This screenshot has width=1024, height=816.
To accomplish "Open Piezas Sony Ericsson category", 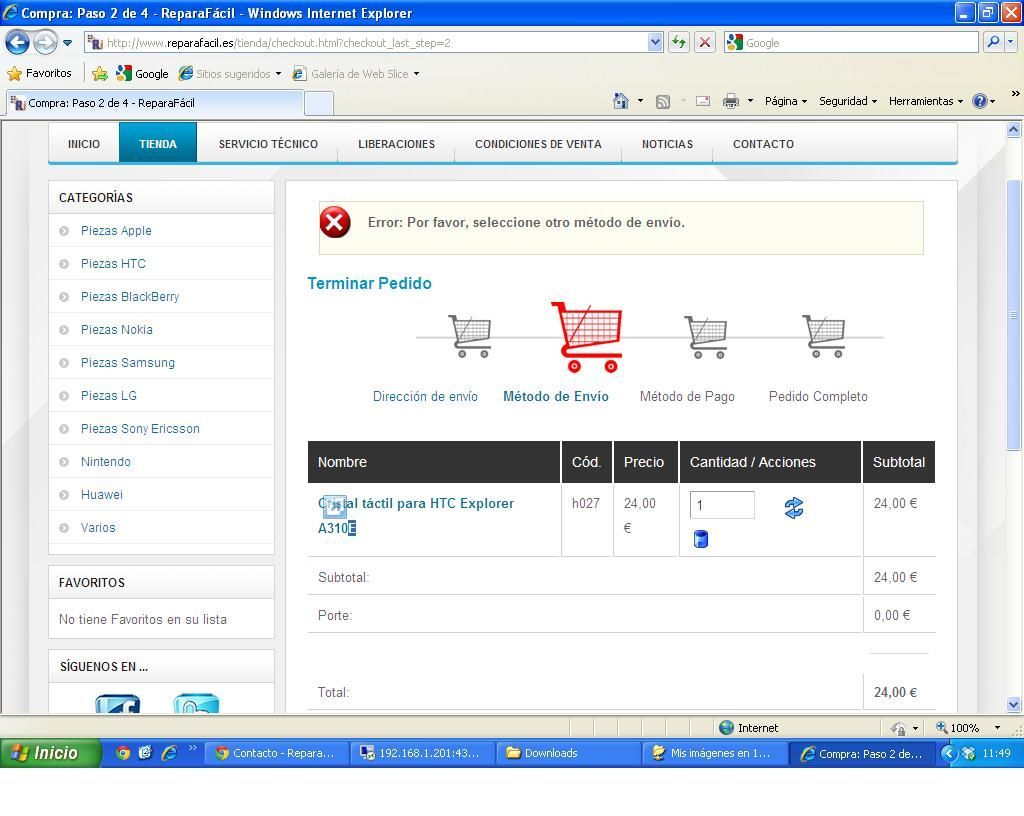I will click(x=140, y=429).
